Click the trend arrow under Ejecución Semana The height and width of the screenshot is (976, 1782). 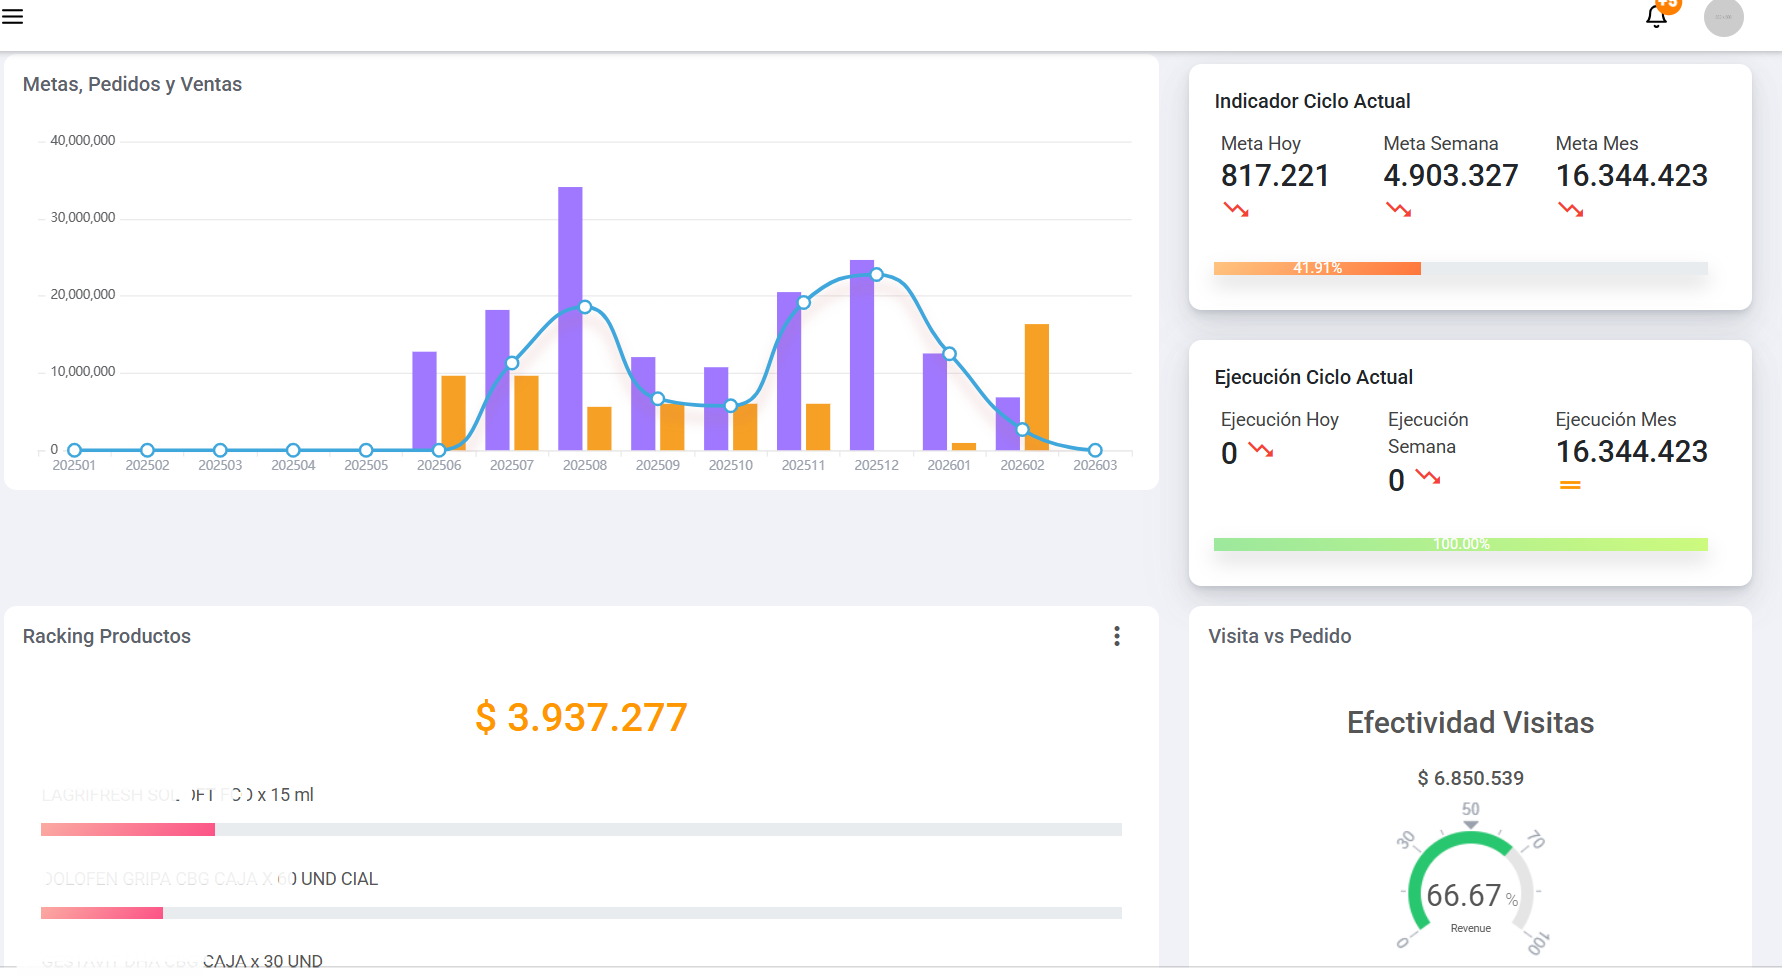click(x=1428, y=480)
